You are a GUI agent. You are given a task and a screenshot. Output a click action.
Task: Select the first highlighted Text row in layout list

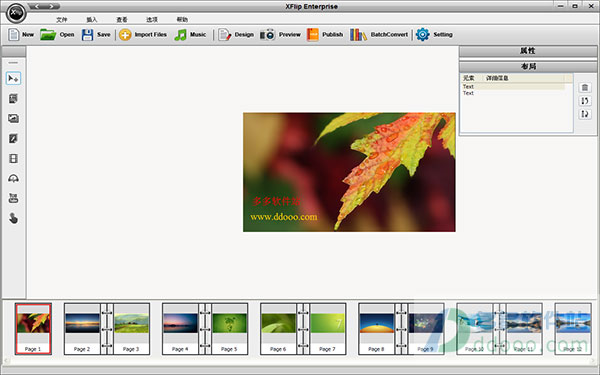click(x=513, y=87)
